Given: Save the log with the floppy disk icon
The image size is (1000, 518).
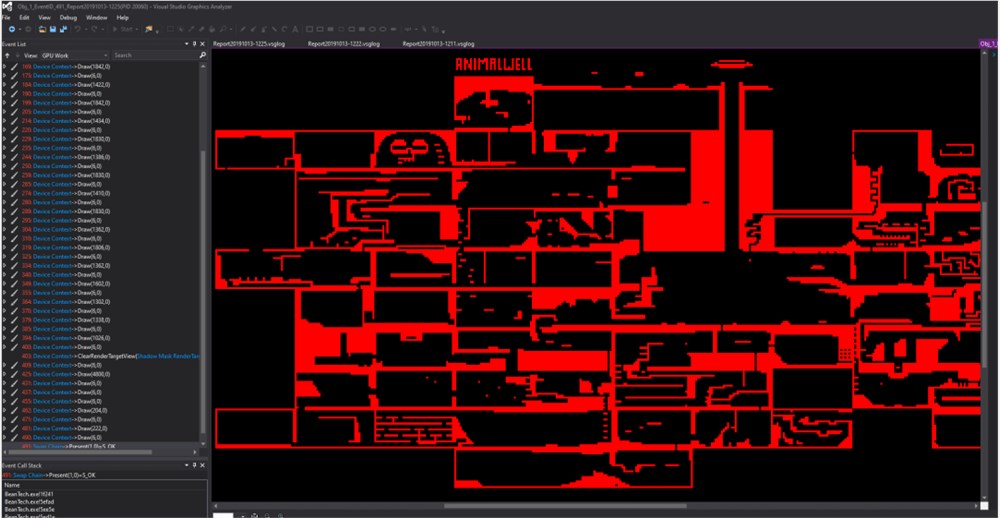Looking at the screenshot, I should 53,29.
